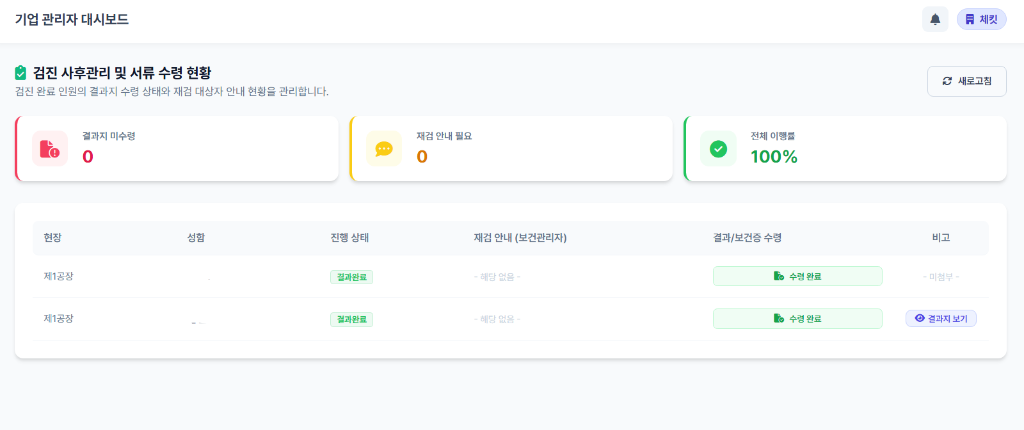Image resolution: width=1024 pixels, height=430 pixels.
Task: Click second row's 수령 완료 button
Action: tap(797, 318)
